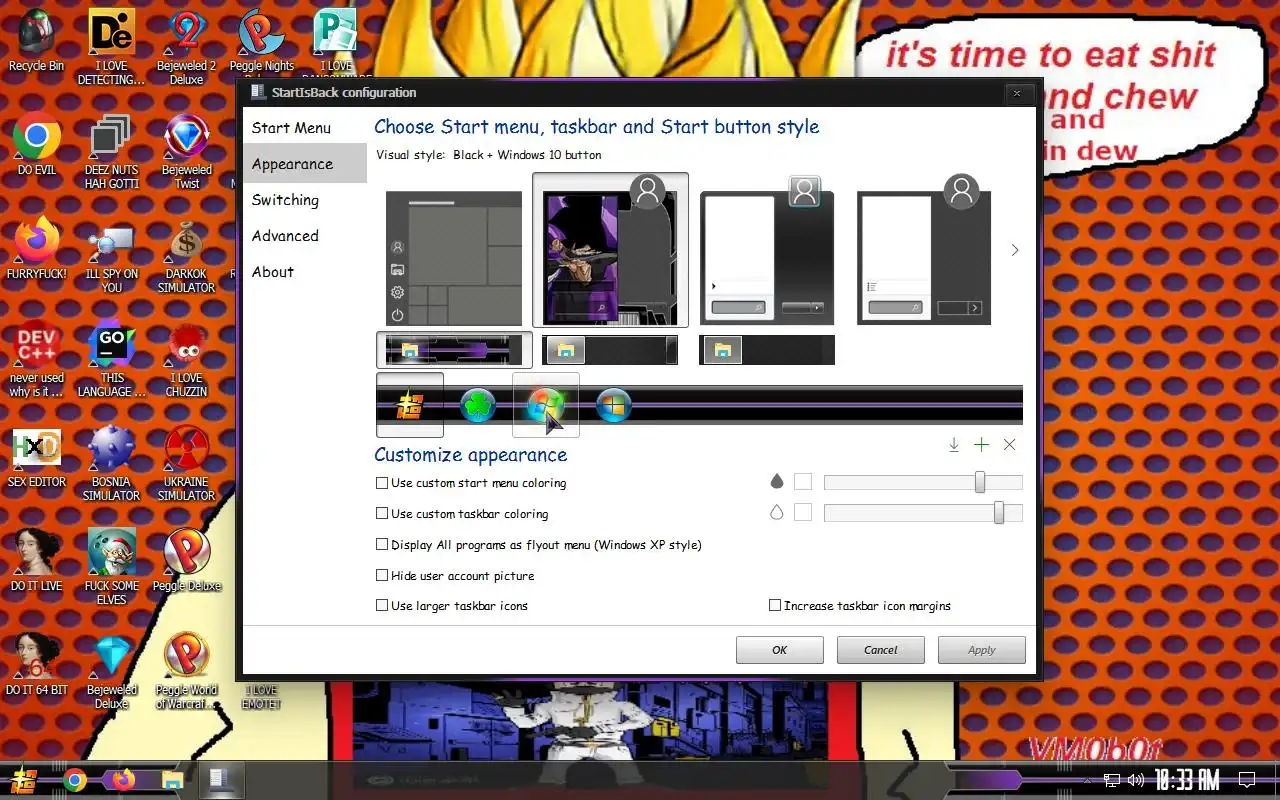Choose the green clover Start button

pos(478,405)
